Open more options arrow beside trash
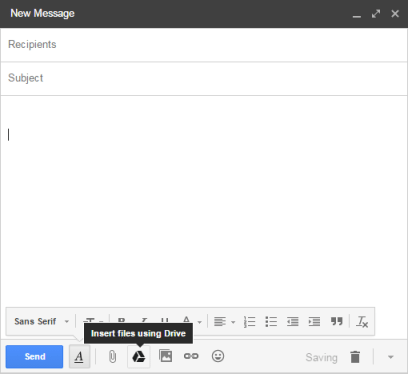 (x=391, y=357)
